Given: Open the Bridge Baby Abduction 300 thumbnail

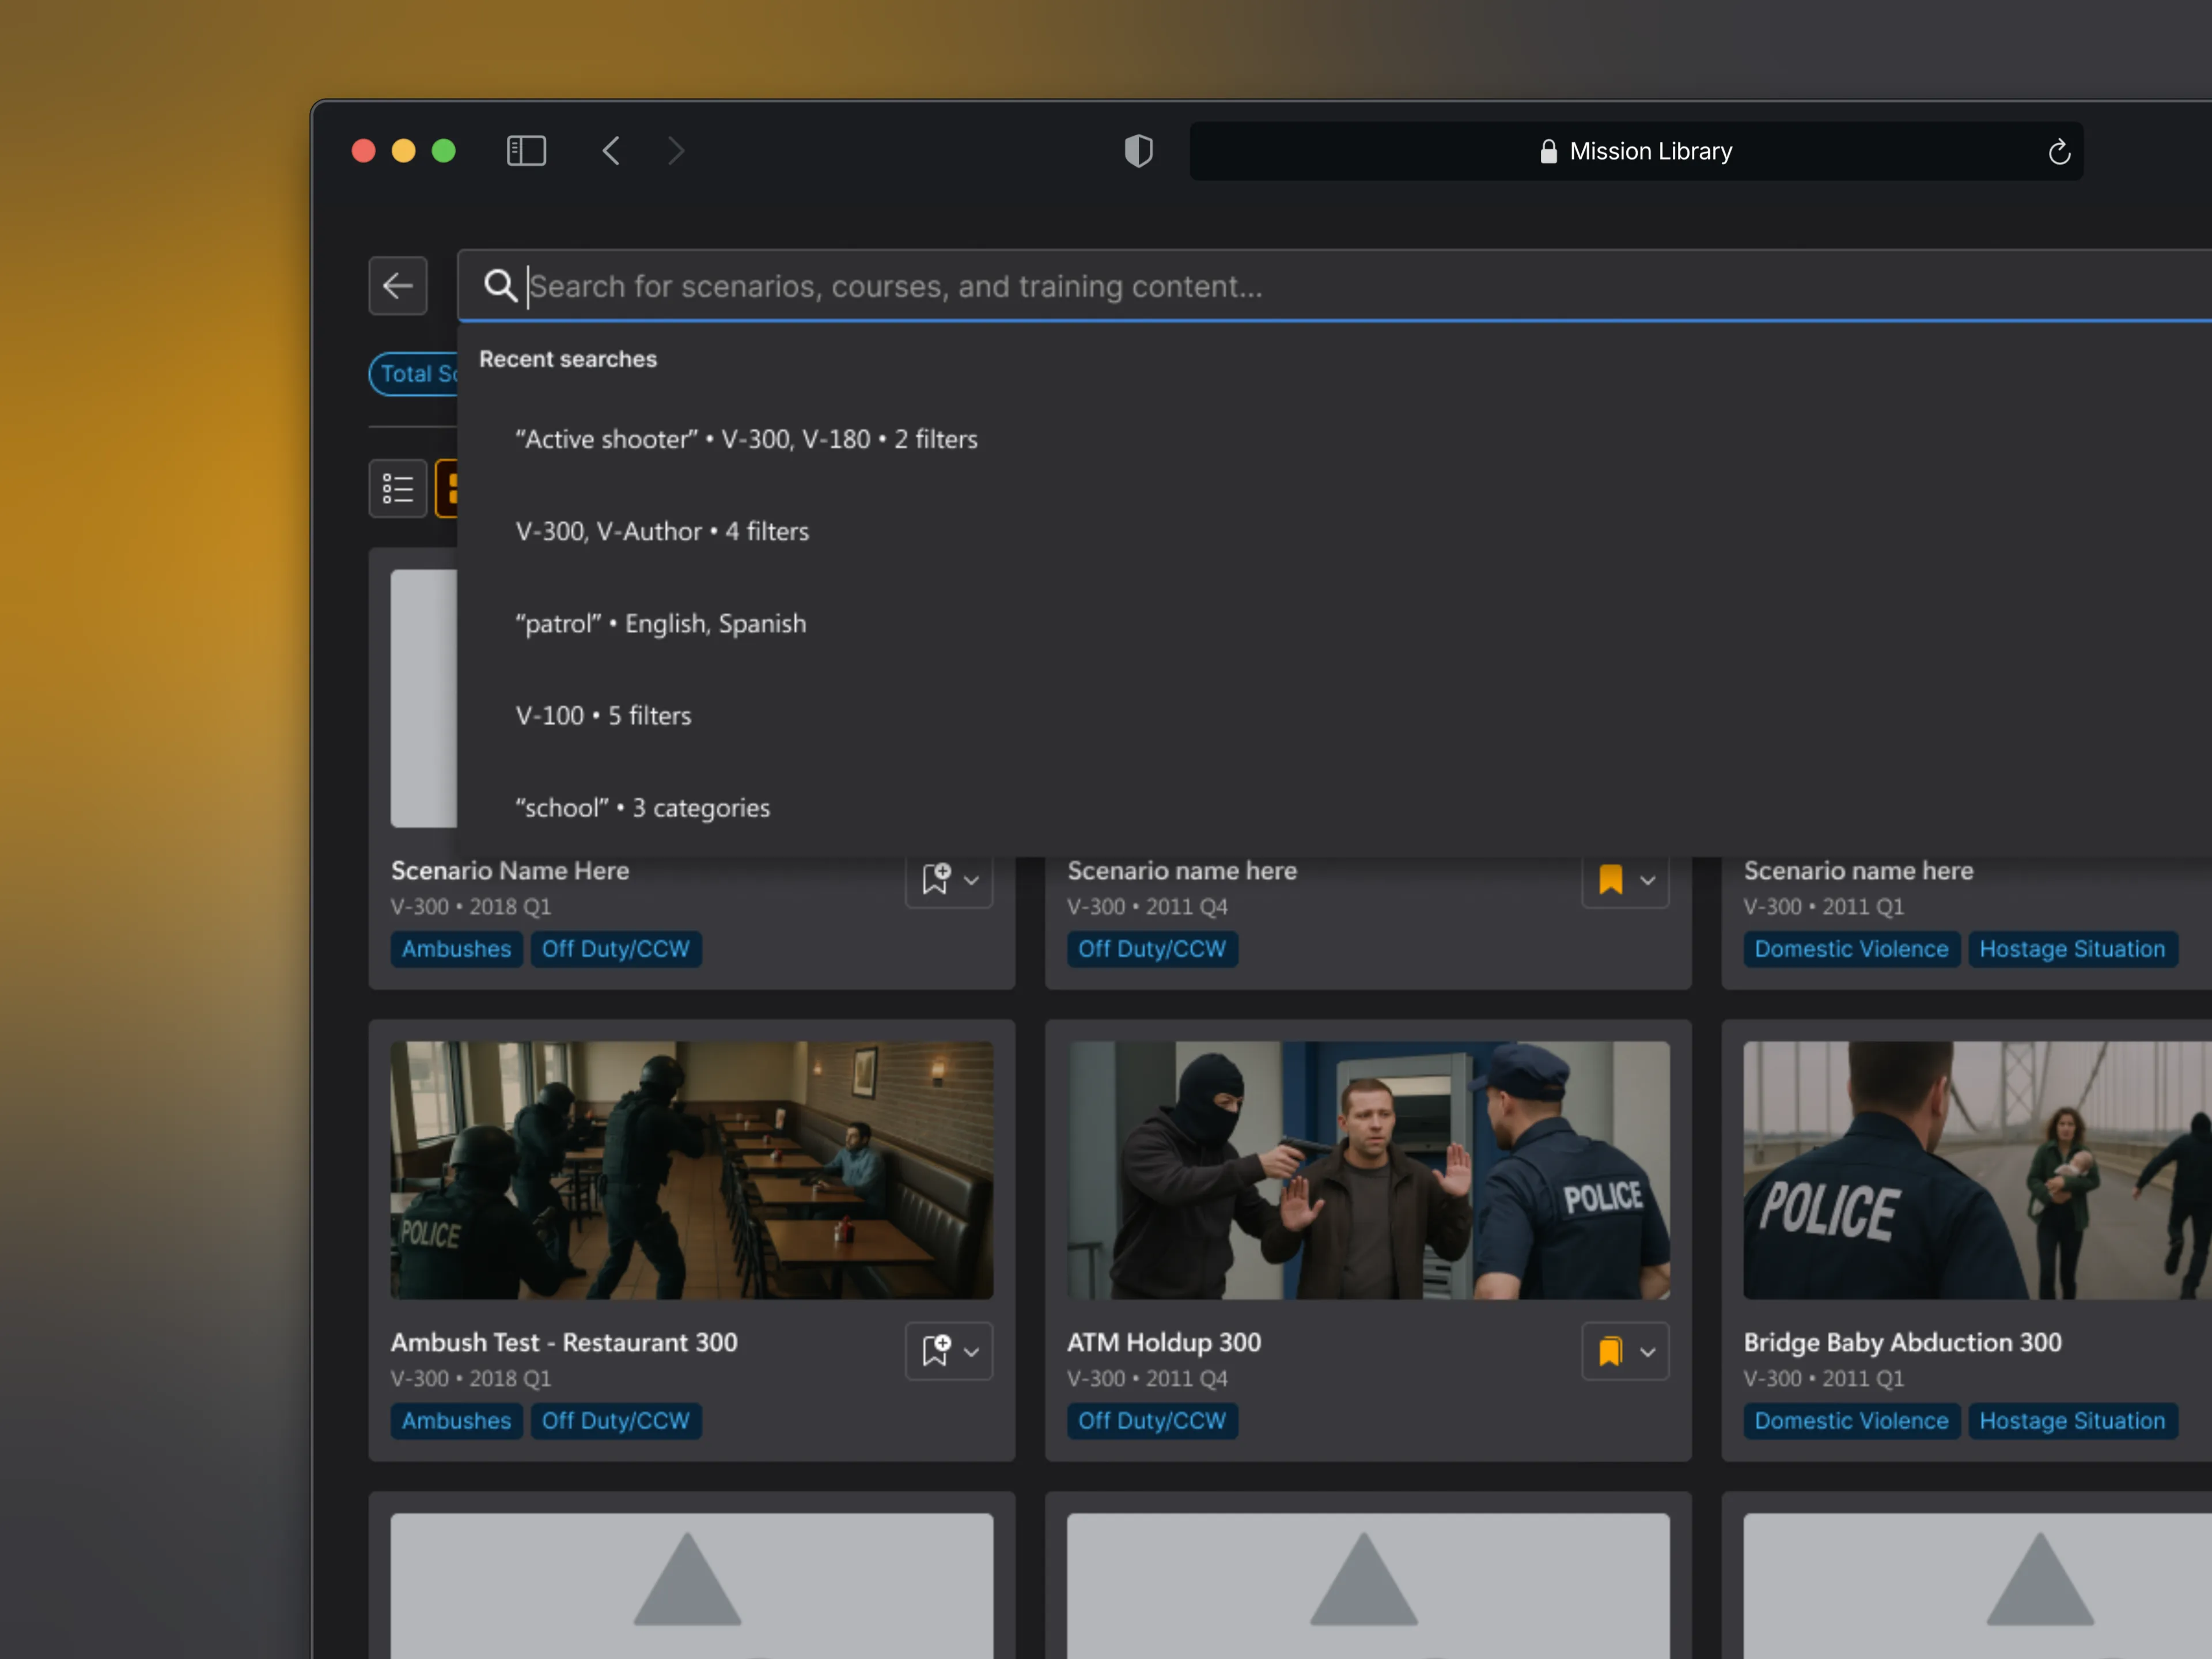Looking at the screenshot, I should pyautogui.click(x=1978, y=1170).
